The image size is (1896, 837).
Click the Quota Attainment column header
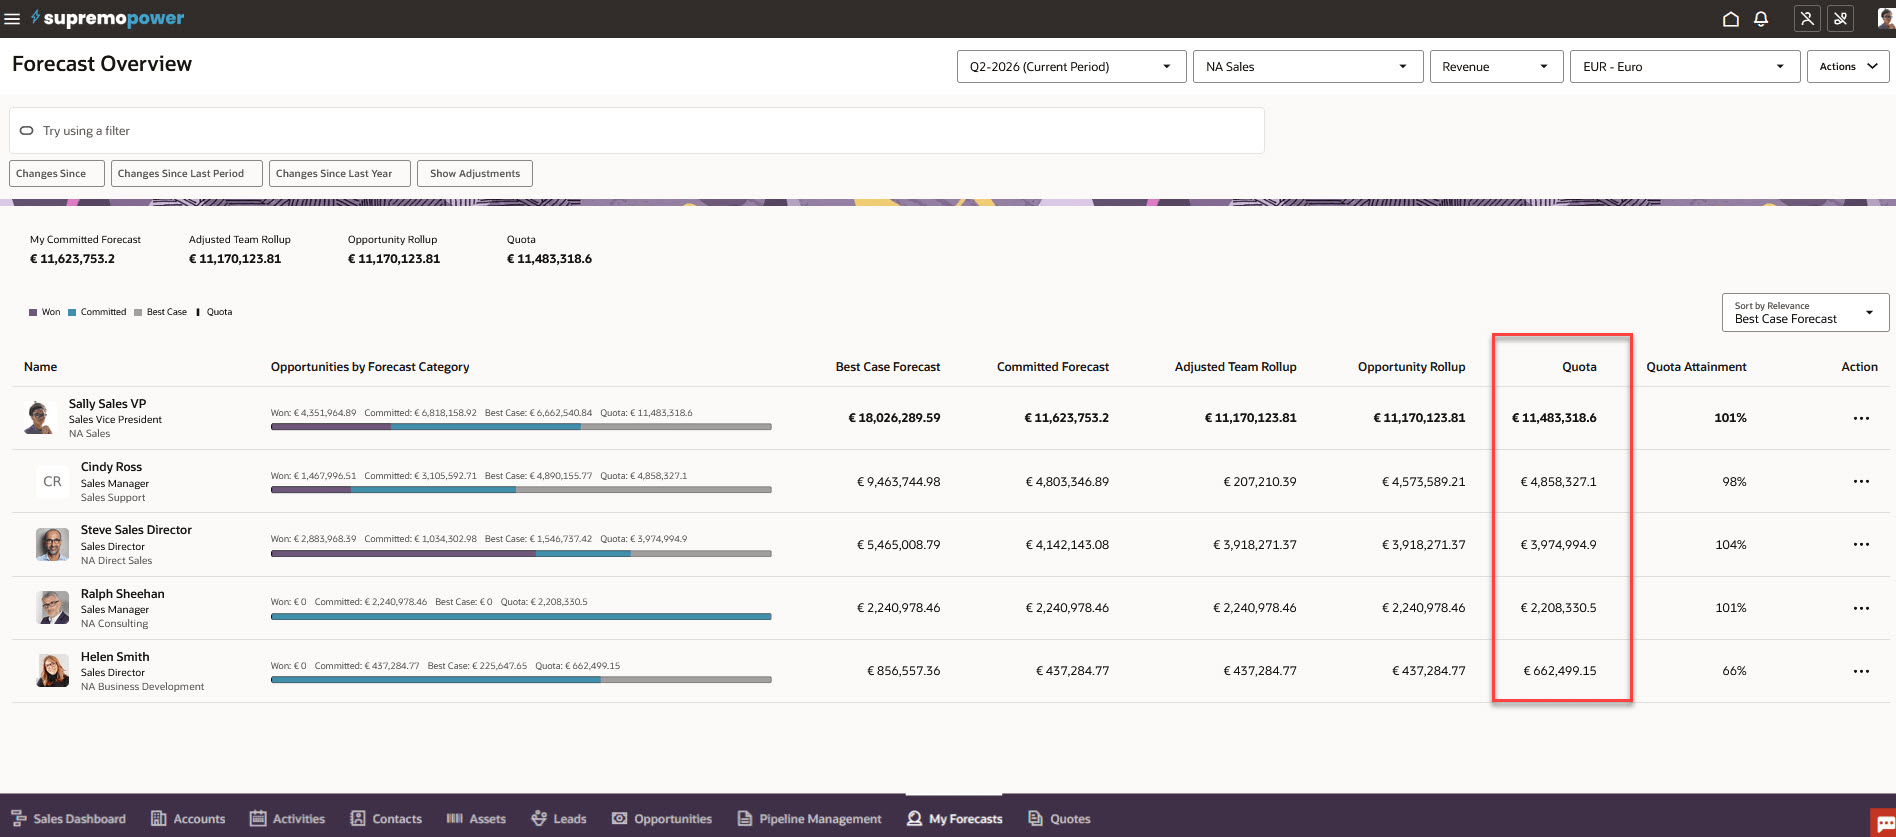coord(1696,367)
